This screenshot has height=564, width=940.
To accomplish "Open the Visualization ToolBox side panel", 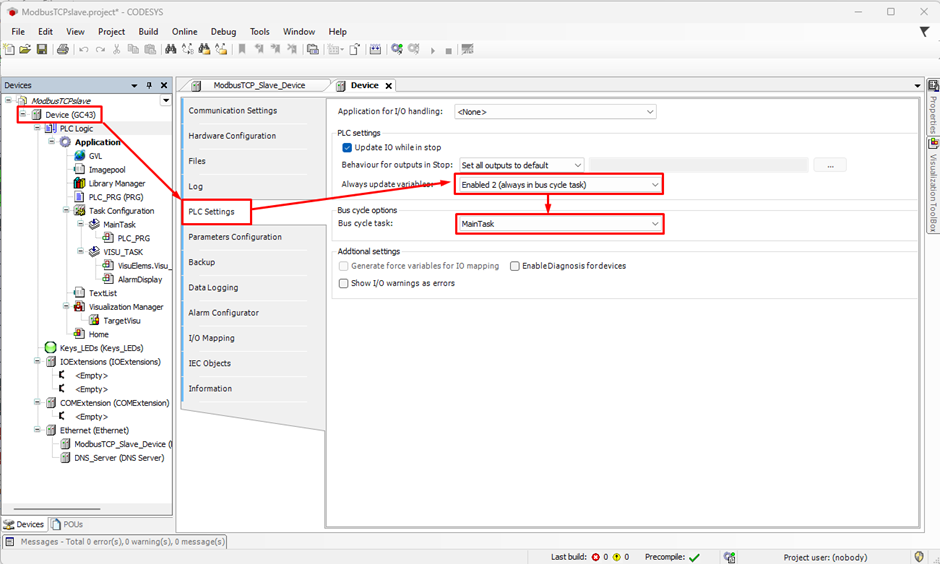I will point(933,186).
